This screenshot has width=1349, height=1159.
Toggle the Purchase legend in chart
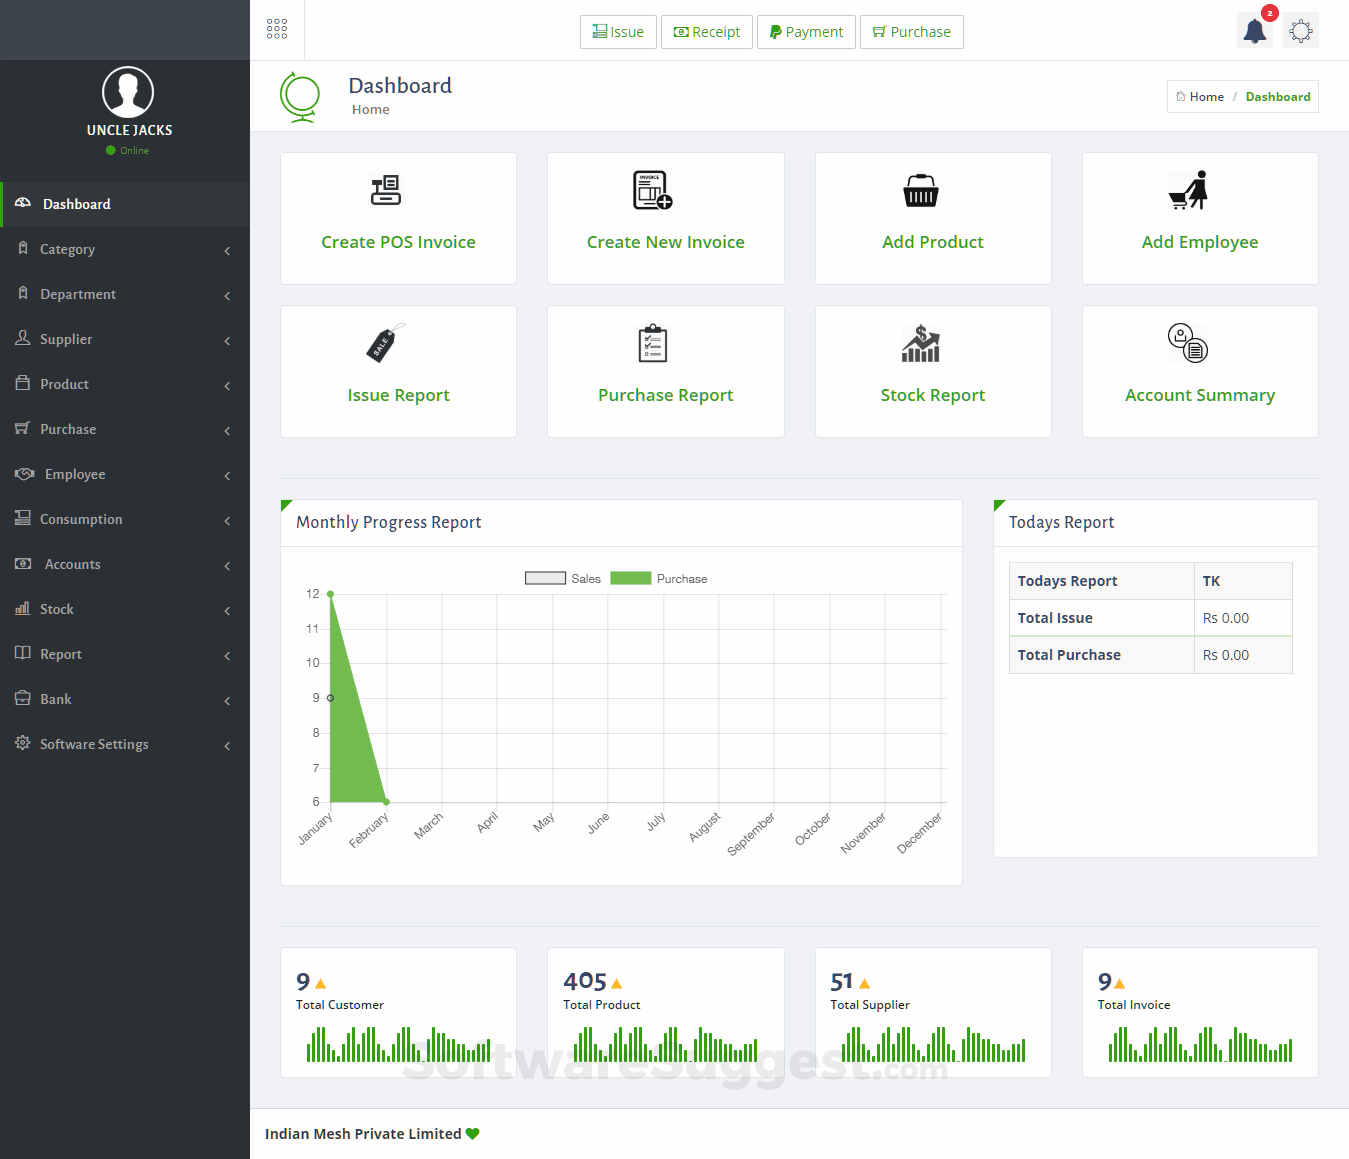coord(659,578)
